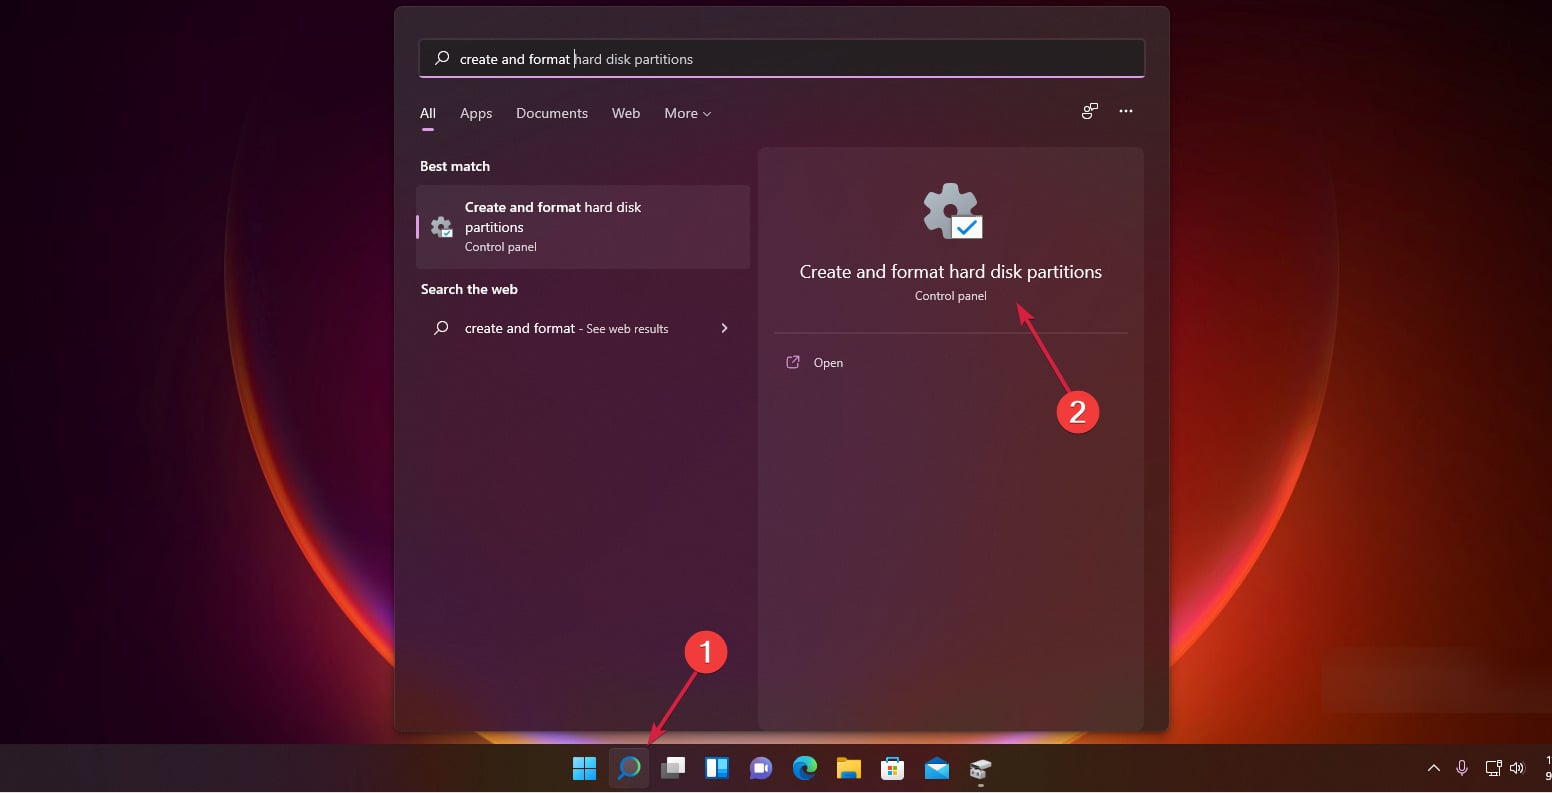This screenshot has height=793, width=1552.
Task: Expand web results chevron for create and format
Action: point(724,328)
